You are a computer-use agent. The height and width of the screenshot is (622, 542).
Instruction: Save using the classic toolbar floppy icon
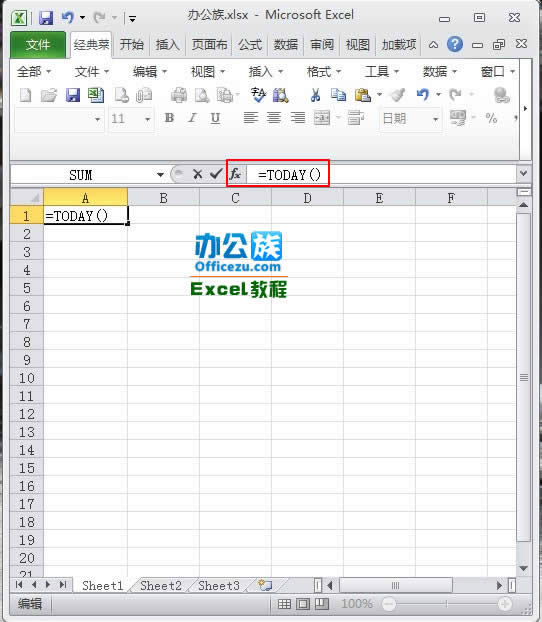73,95
